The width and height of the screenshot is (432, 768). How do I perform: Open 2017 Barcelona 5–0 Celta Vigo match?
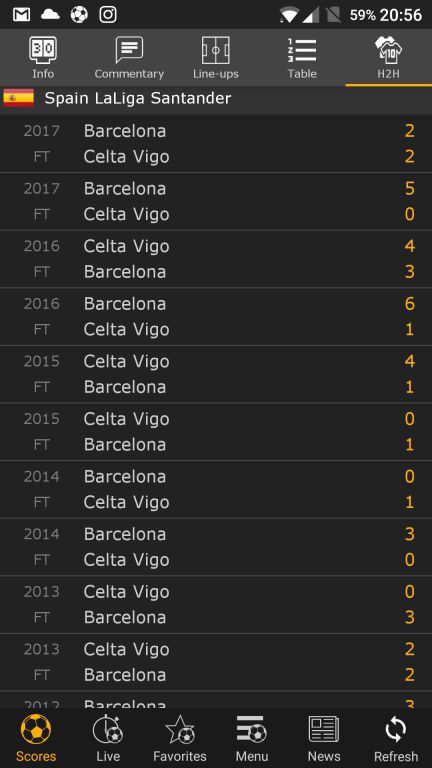216,201
